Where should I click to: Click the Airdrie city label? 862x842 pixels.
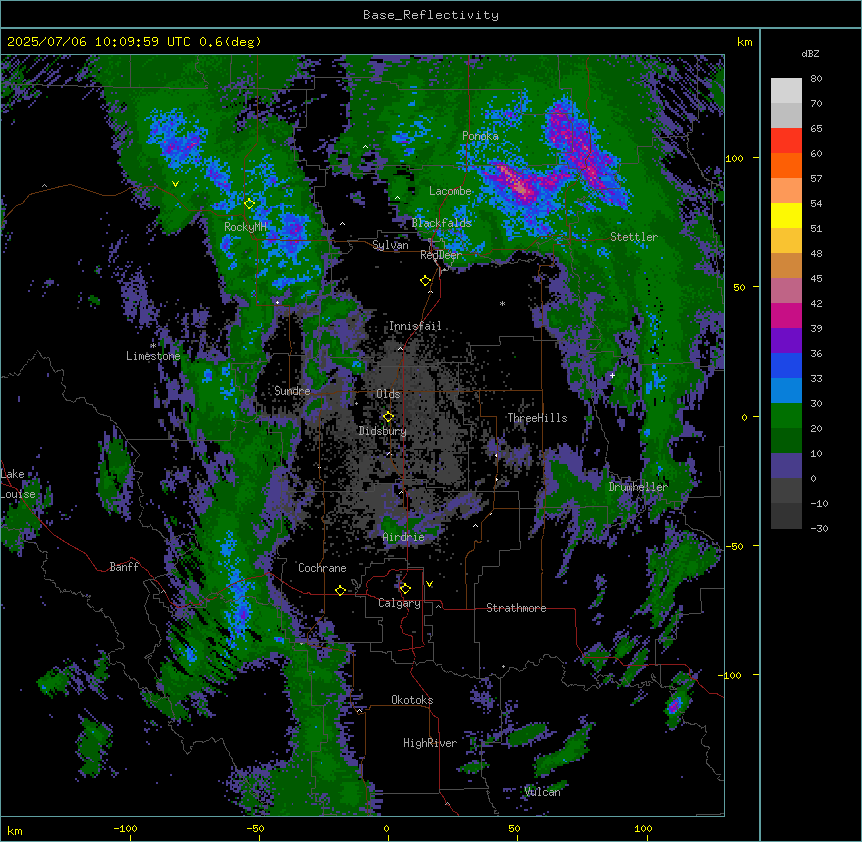pyautogui.click(x=404, y=537)
